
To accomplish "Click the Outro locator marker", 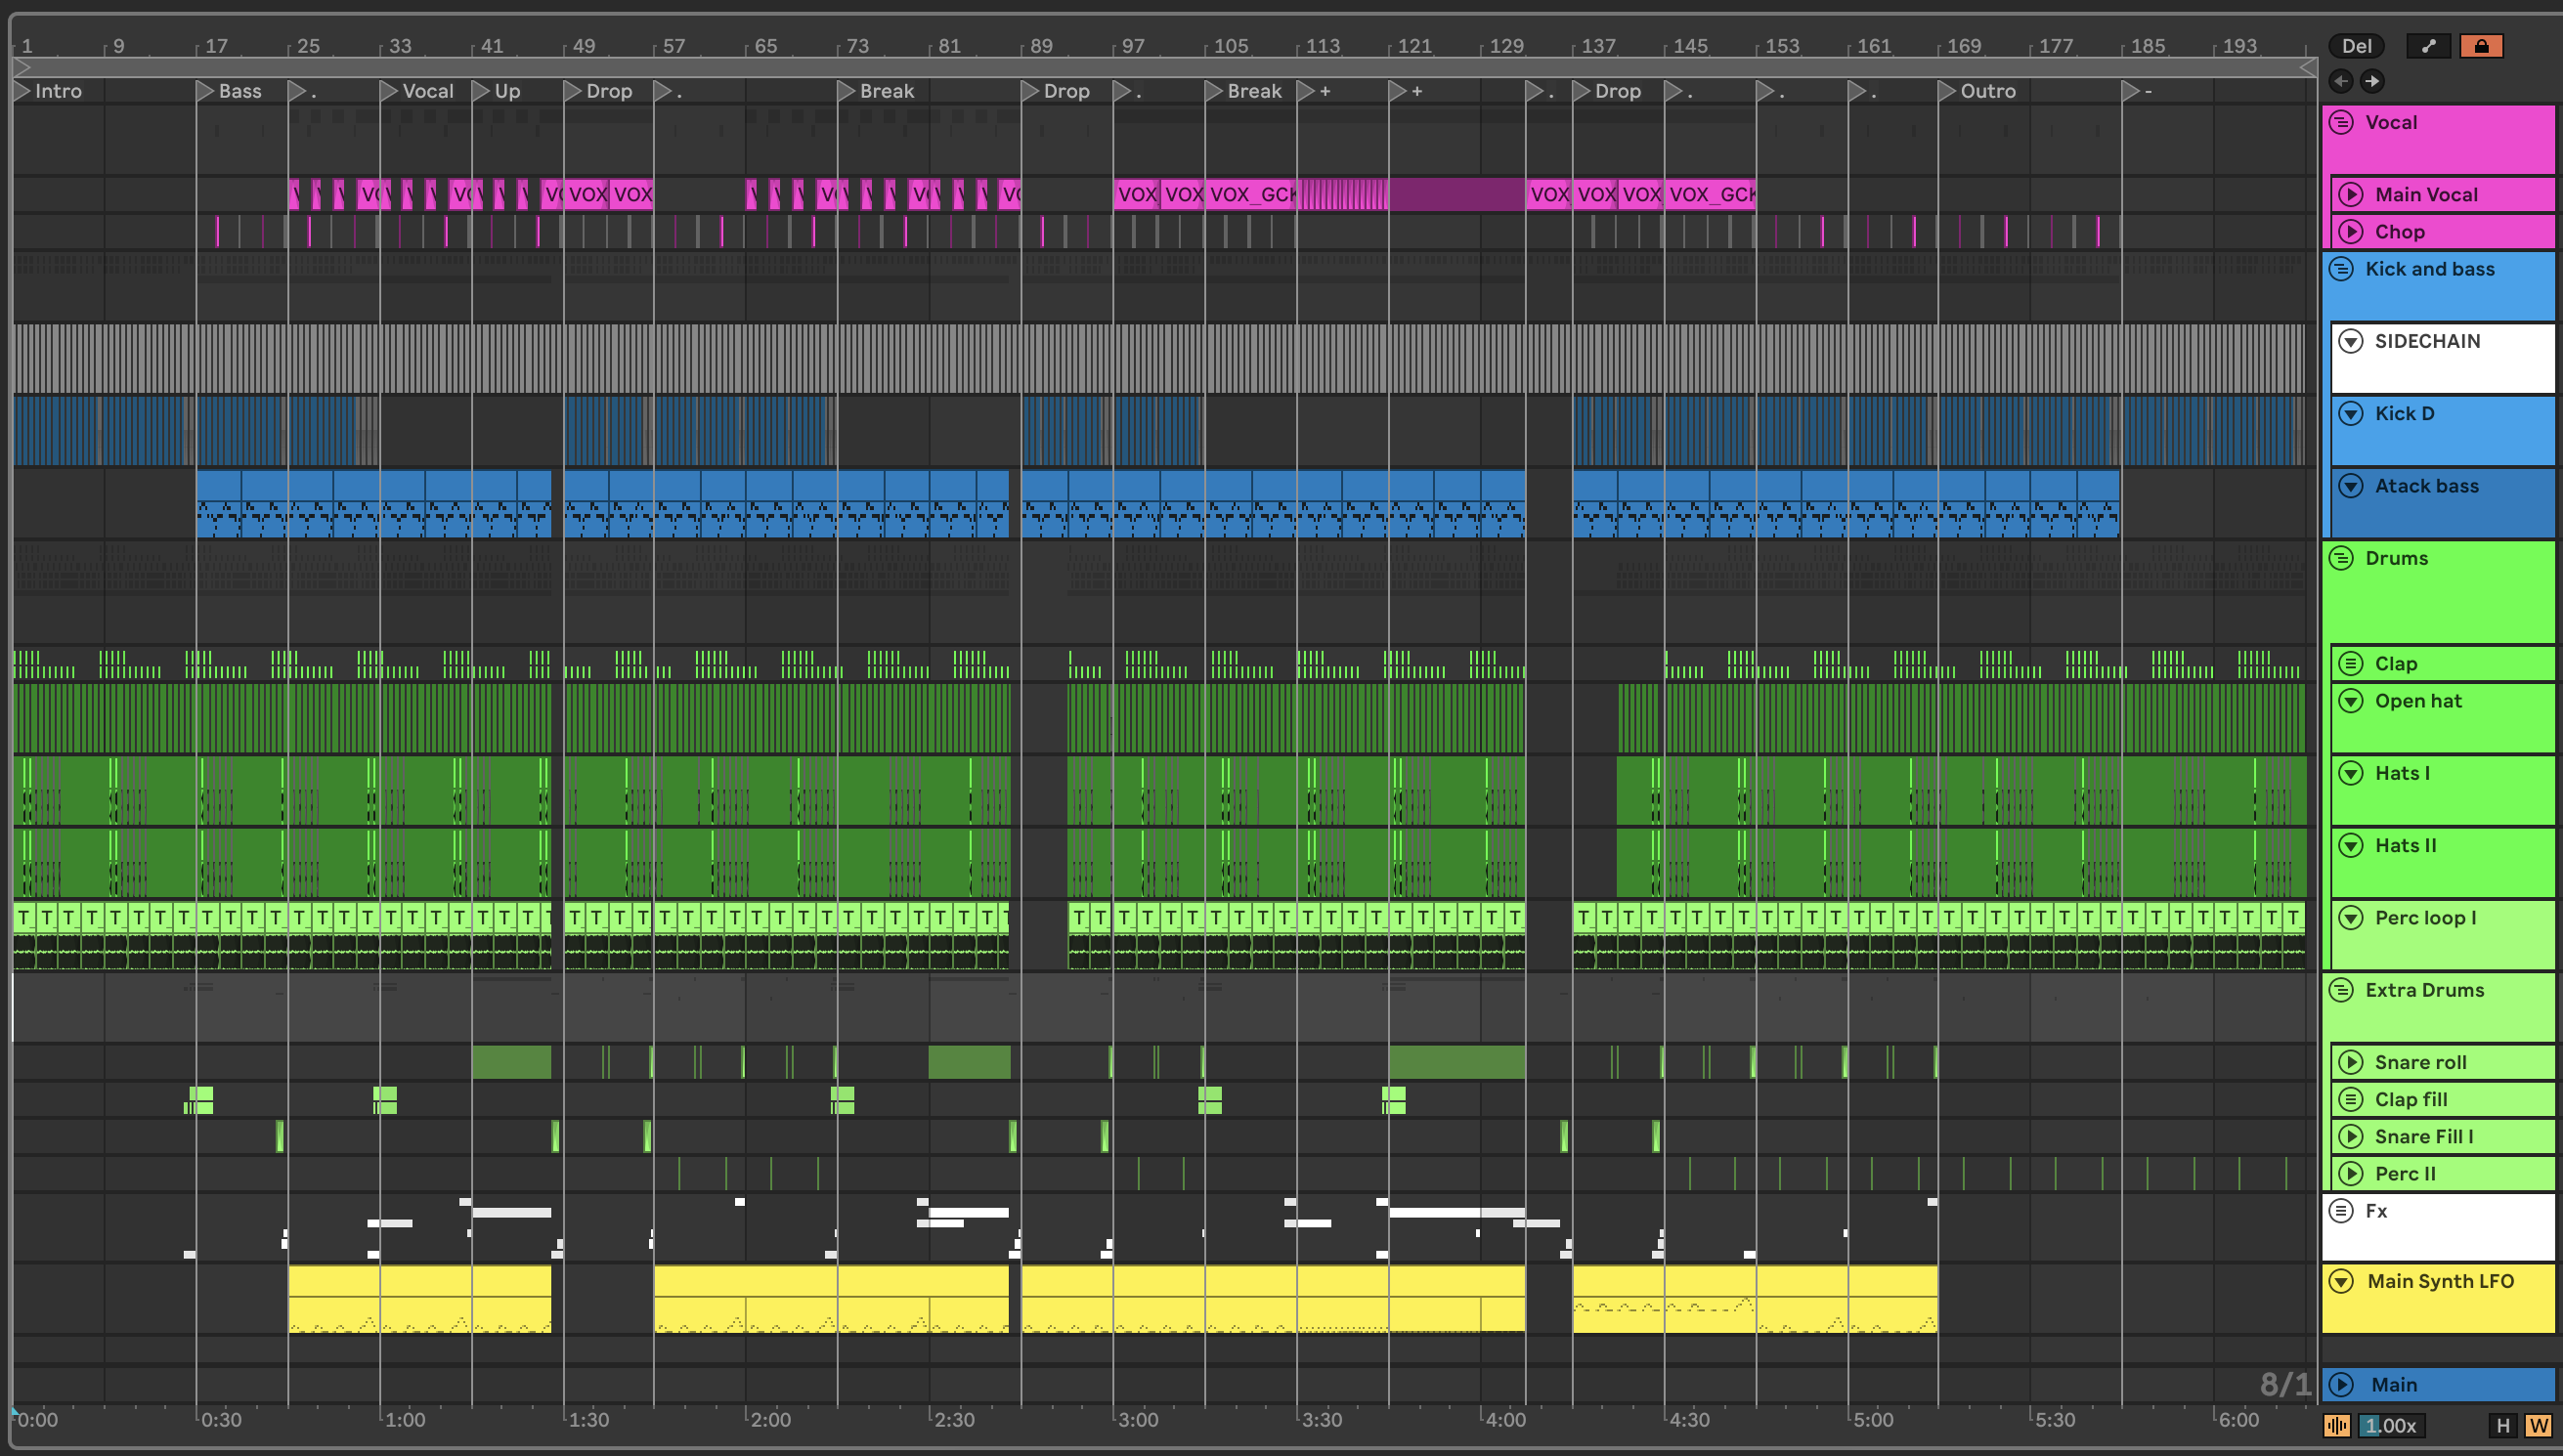I will [1947, 91].
